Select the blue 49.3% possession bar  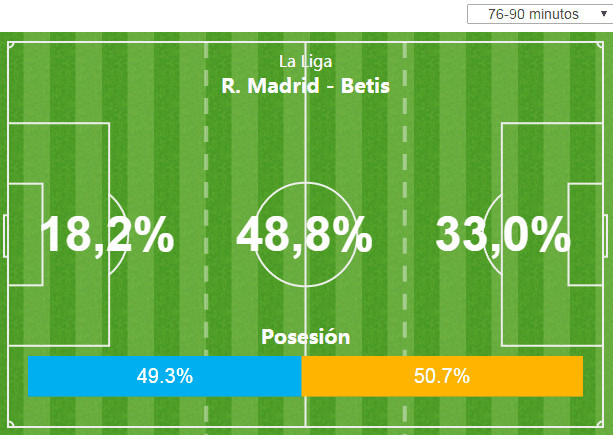tap(164, 376)
